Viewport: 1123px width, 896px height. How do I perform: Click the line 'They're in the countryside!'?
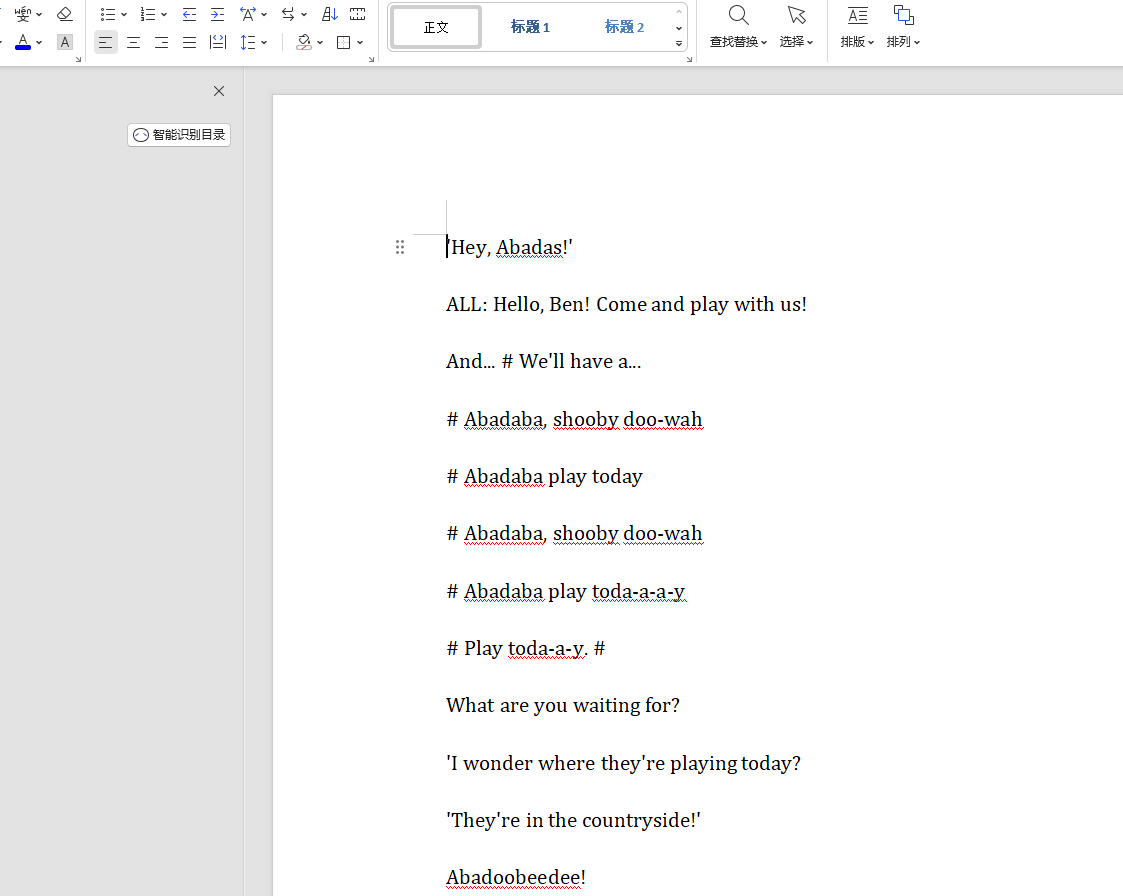click(573, 821)
